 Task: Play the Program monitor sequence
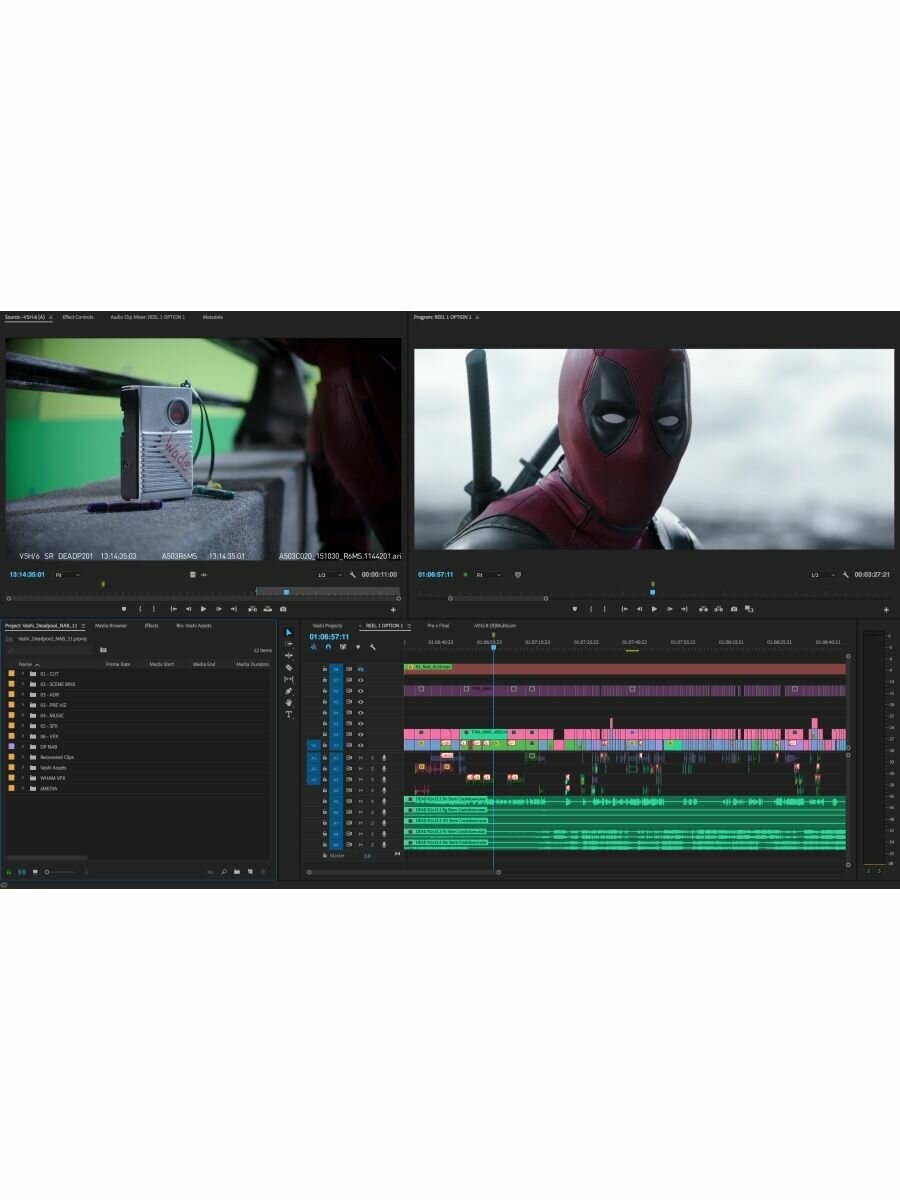tap(654, 609)
